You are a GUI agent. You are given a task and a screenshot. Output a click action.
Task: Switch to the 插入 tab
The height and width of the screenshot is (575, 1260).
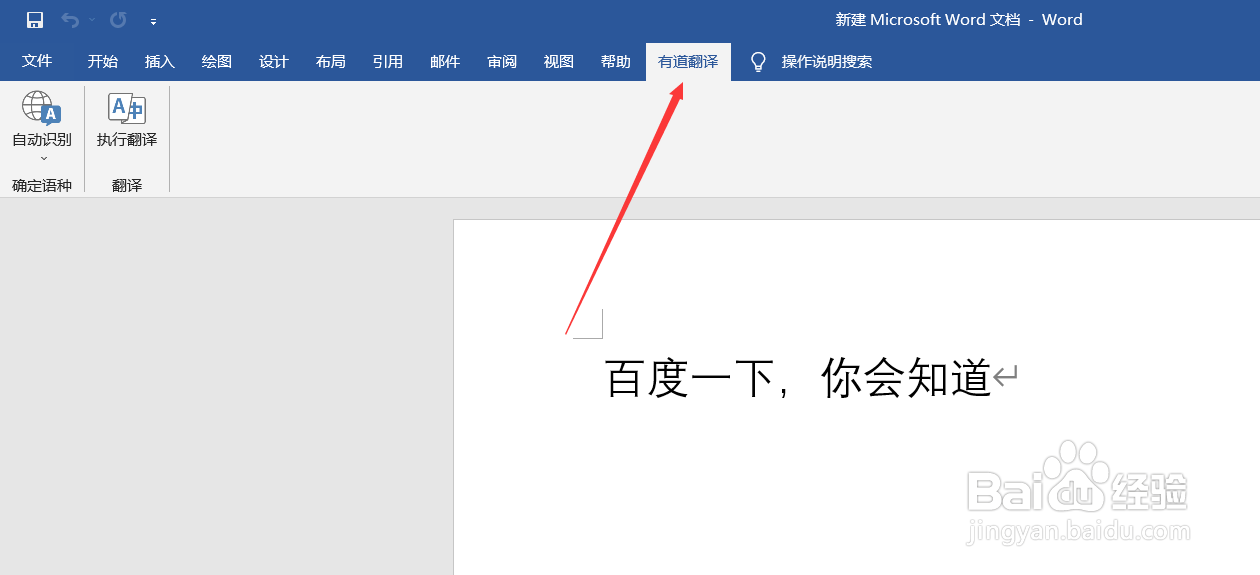click(x=159, y=61)
